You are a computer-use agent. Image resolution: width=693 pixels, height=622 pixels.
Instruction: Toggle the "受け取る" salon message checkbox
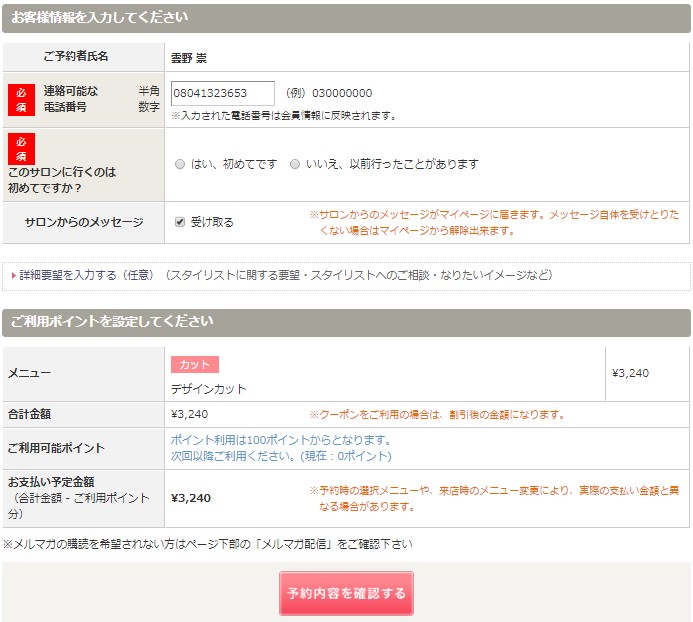(x=180, y=222)
